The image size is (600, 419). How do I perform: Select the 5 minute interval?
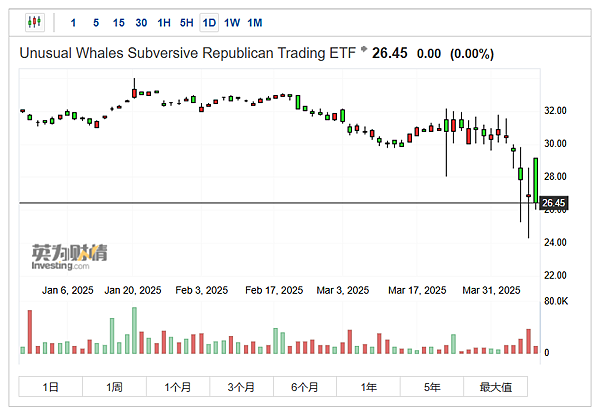point(96,23)
